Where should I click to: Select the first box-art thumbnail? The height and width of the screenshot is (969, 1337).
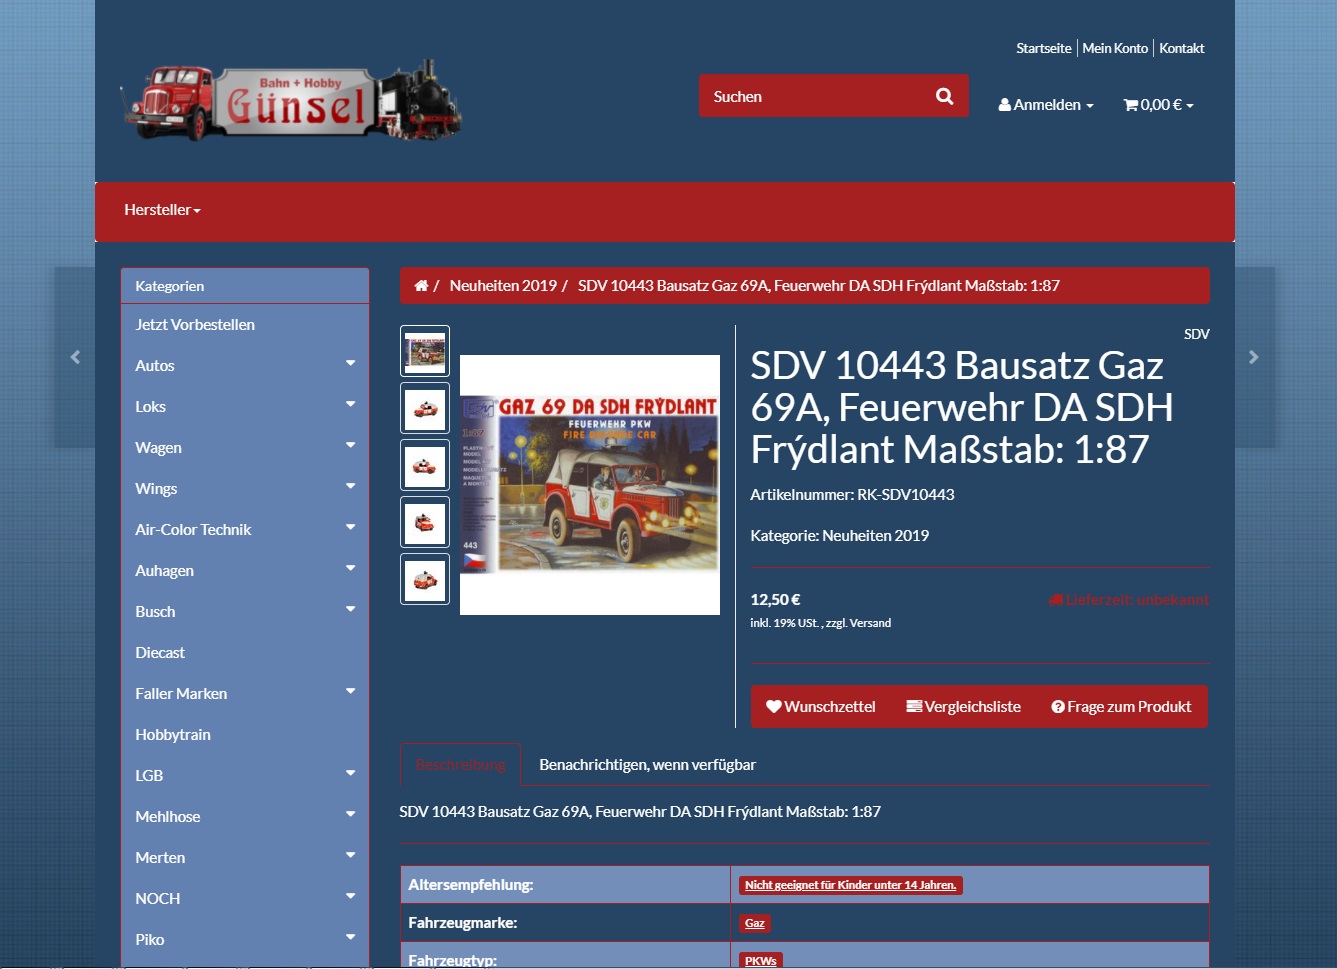[x=425, y=351]
